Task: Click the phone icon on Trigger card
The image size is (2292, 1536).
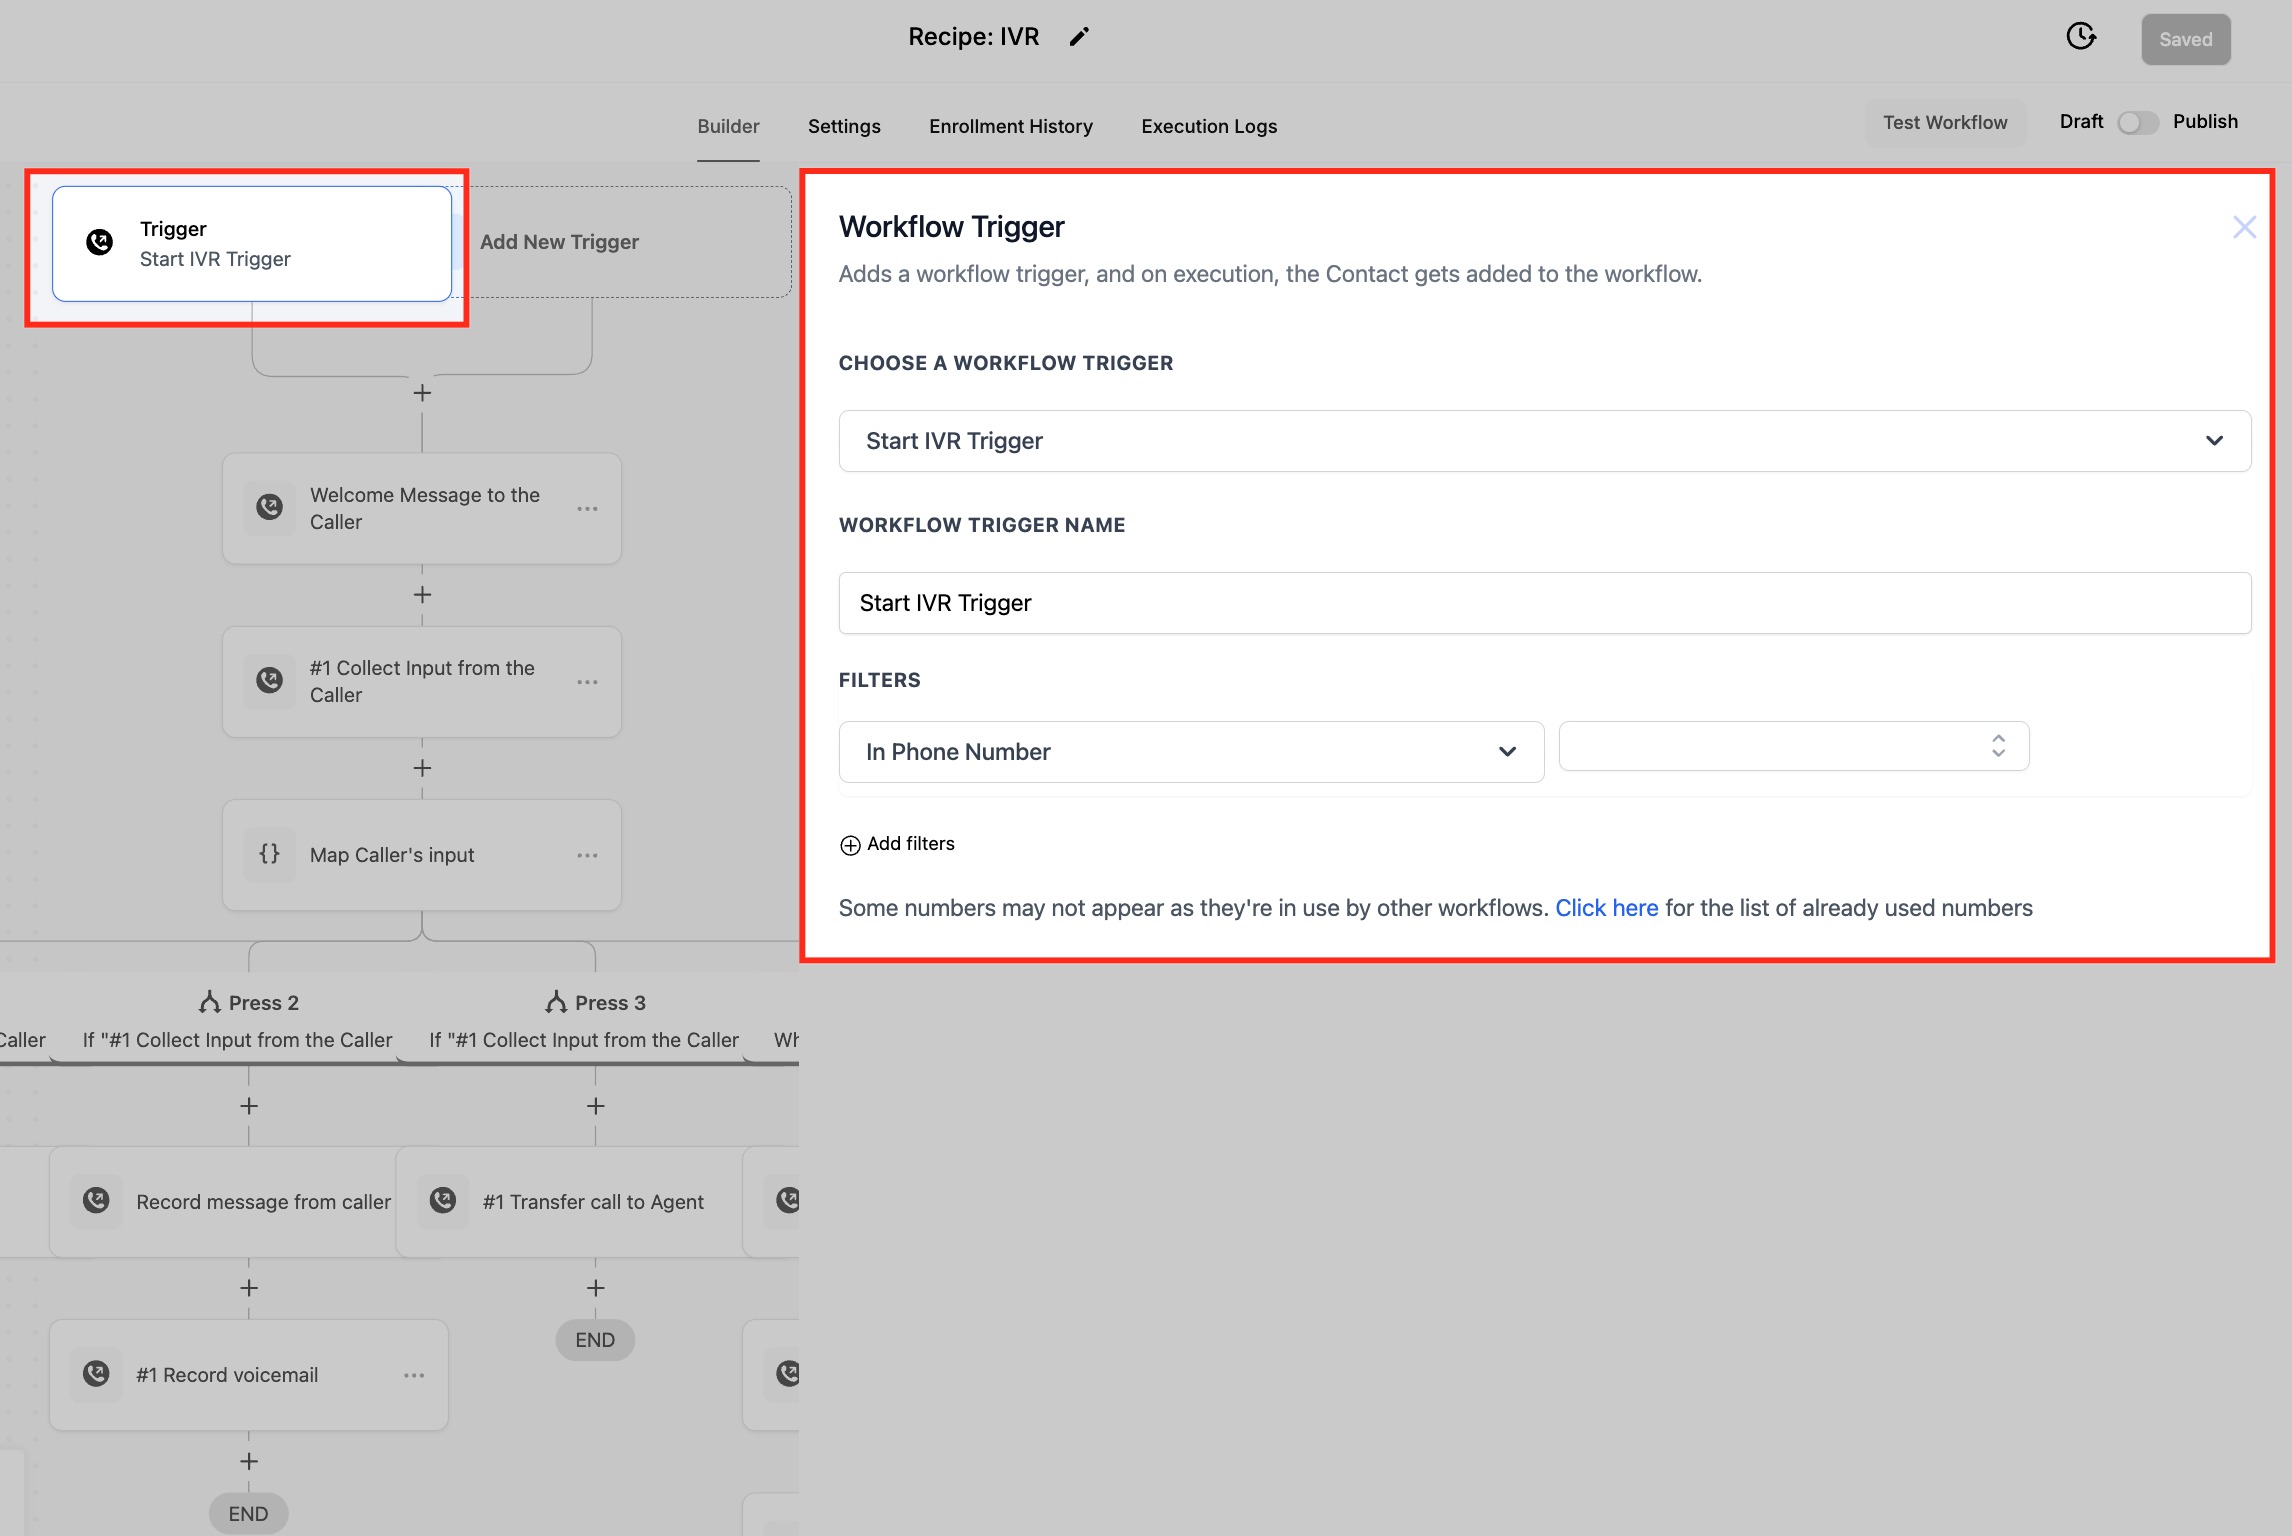Action: pyautogui.click(x=99, y=243)
